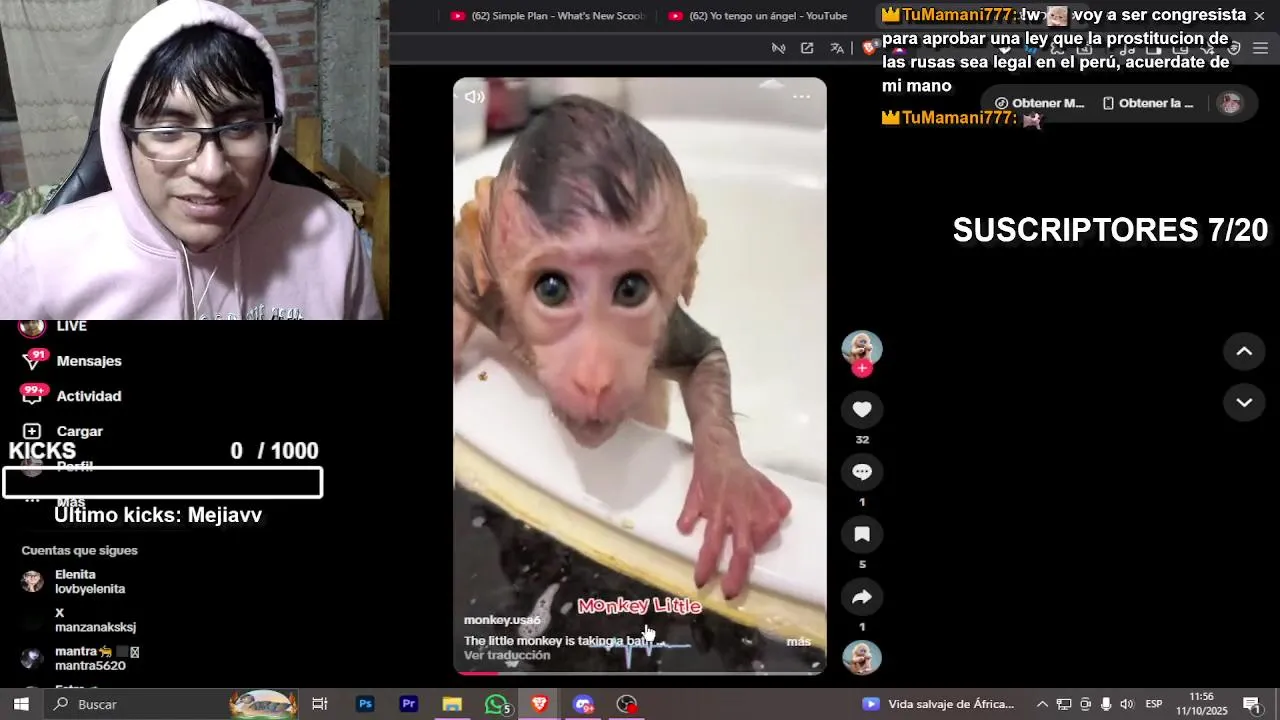Click the taskbar Buscar search box
Image resolution: width=1280 pixels, height=720 pixels.
pyautogui.click(x=170, y=704)
